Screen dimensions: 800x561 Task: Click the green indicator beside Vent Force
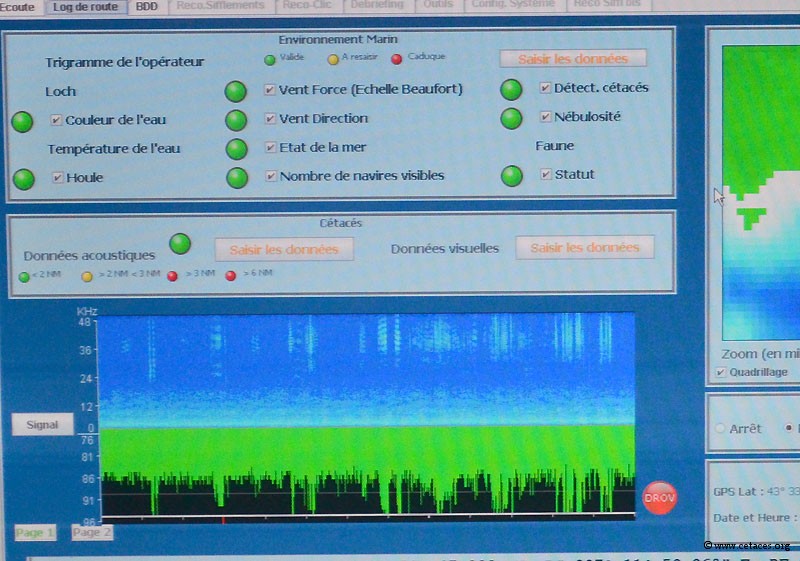pyautogui.click(x=236, y=92)
